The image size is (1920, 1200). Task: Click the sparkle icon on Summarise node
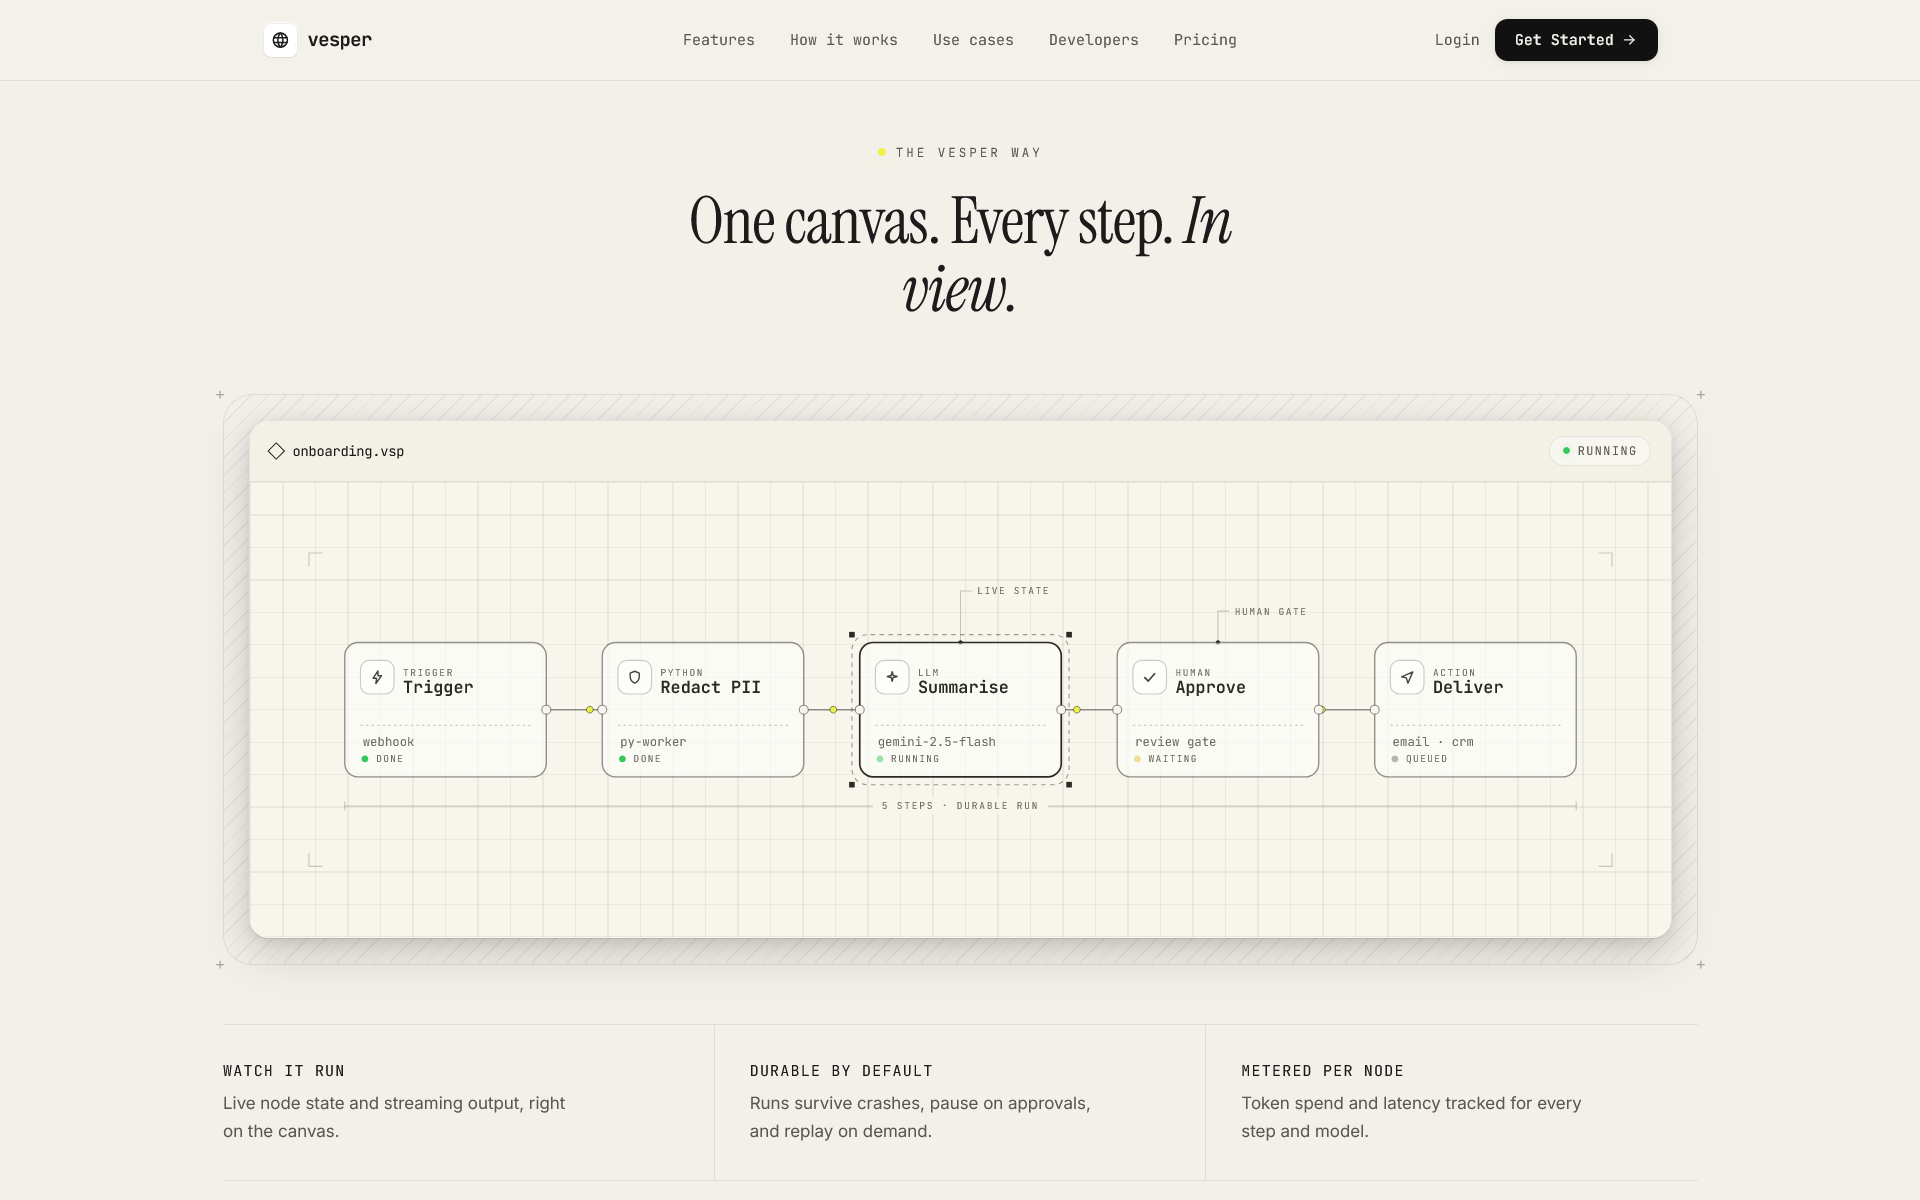point(892,677)
